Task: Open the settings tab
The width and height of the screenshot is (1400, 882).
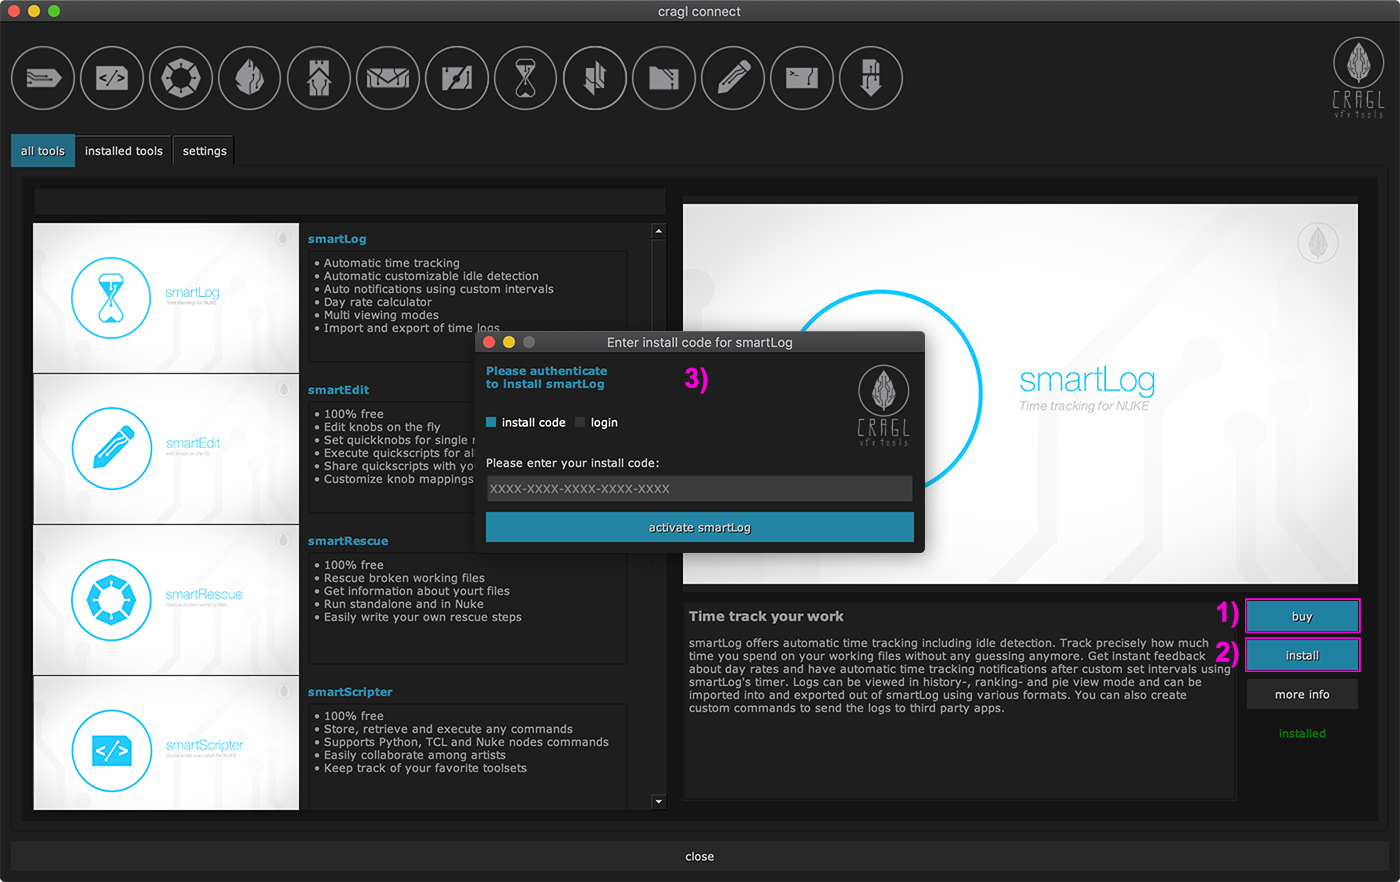Action: click(204, 151)
